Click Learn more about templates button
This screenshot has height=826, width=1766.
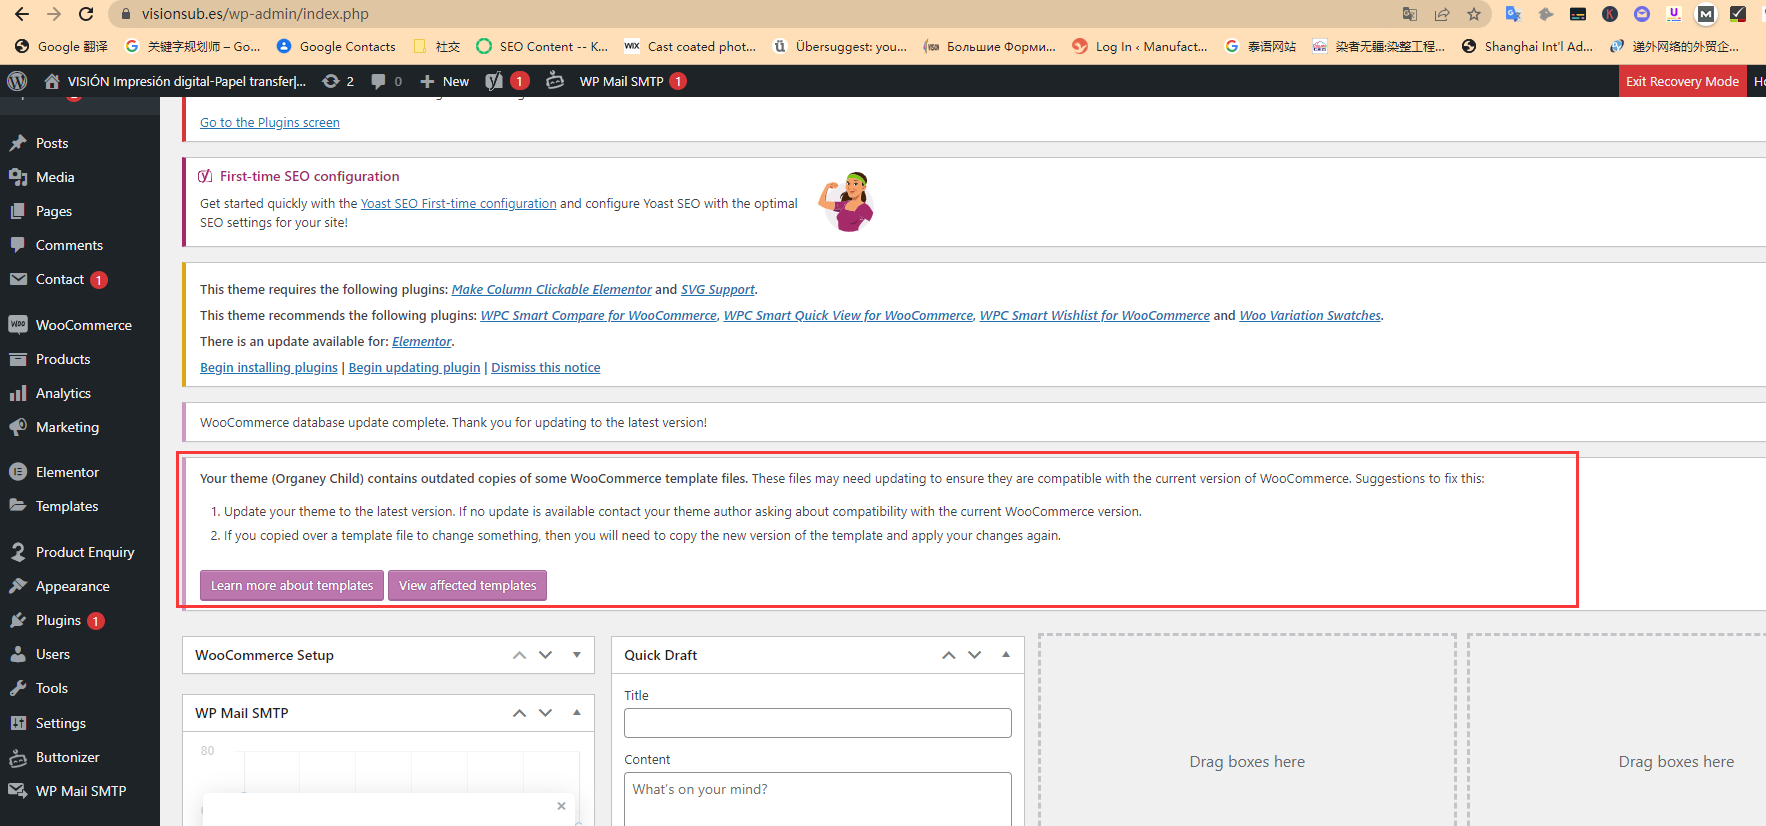pos(292,585)
